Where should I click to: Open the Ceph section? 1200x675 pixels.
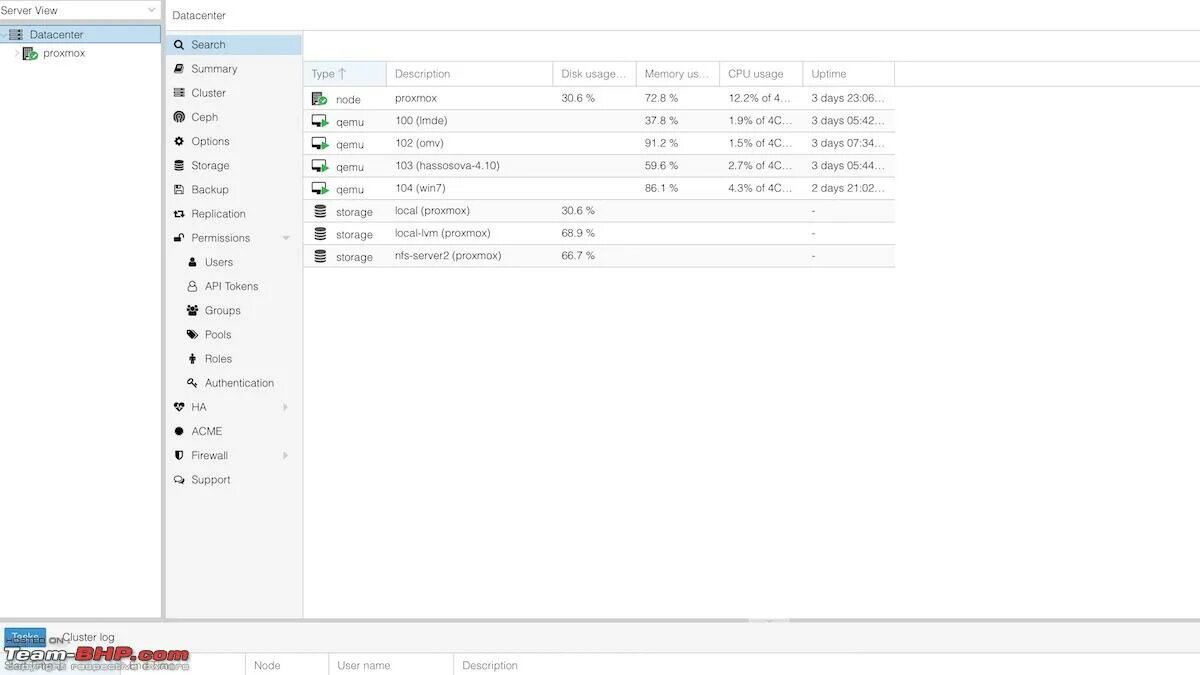click(x=233, y=117)
